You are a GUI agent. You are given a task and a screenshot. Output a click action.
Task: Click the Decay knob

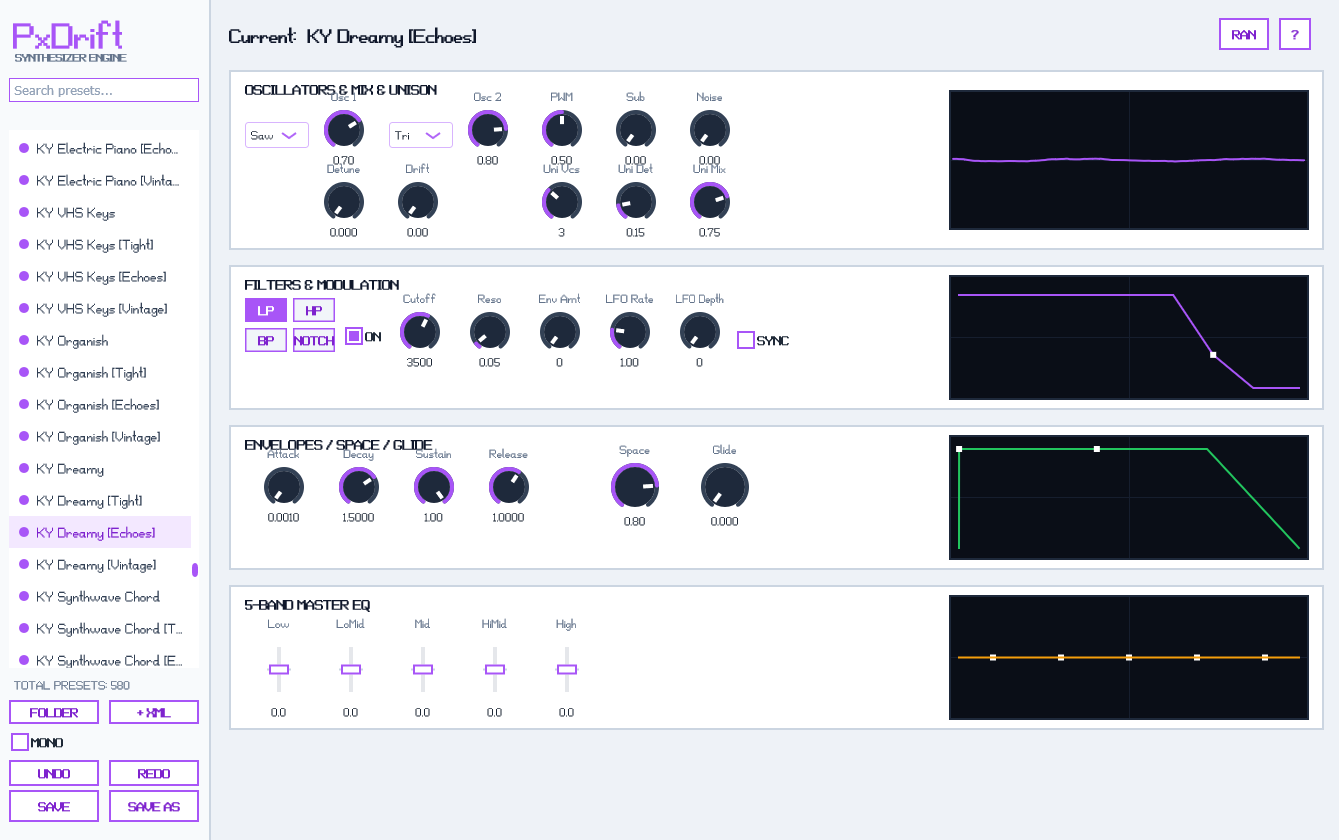pyautogui.click(x=358, y=487)
